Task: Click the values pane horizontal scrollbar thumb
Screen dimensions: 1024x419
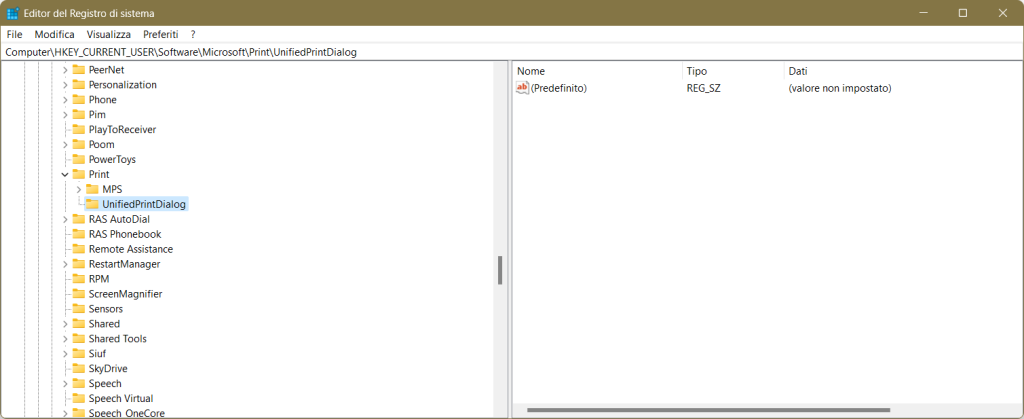Action: pos(709,411)
